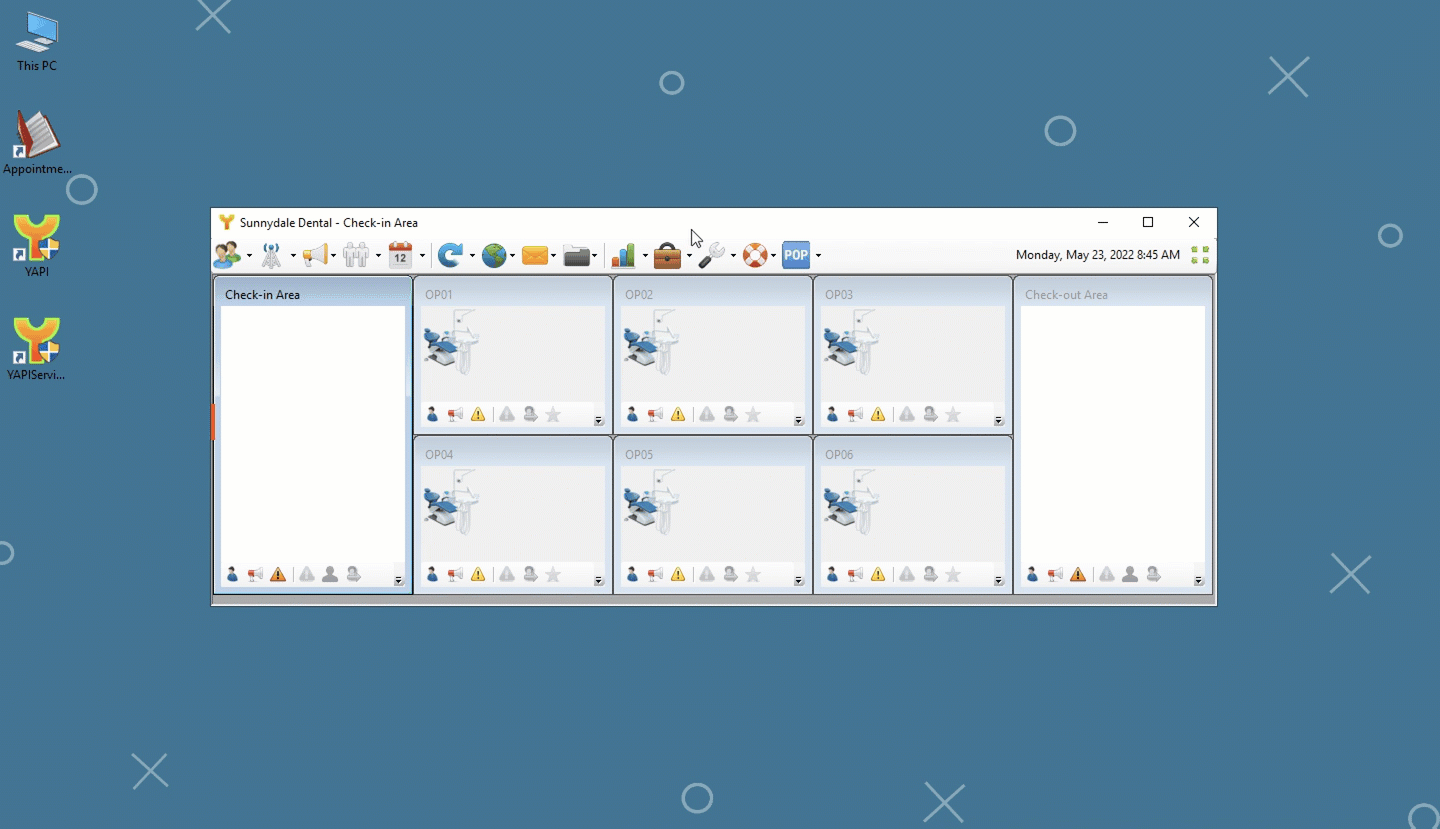Click the star icon in the OP01 panel
Image resolution: width=1440 pixels, height=829 pixels.
[553, 414]
